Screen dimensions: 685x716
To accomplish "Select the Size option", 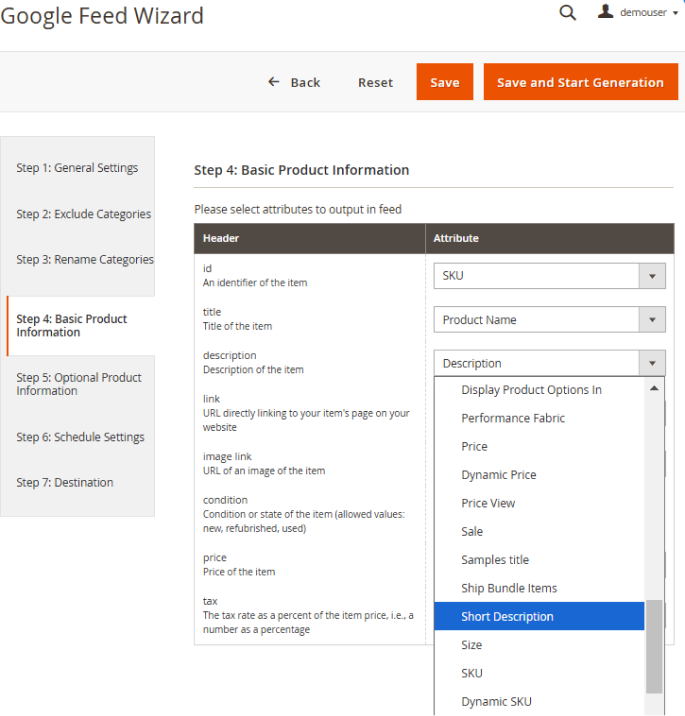I will 539,645.
